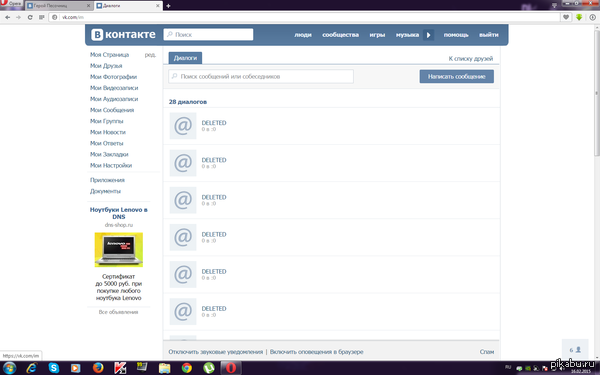Image resolution: width=600 pixels, height=375 pixels.
Task: Open the media player taskbar icon
Action: click(75, 368)
